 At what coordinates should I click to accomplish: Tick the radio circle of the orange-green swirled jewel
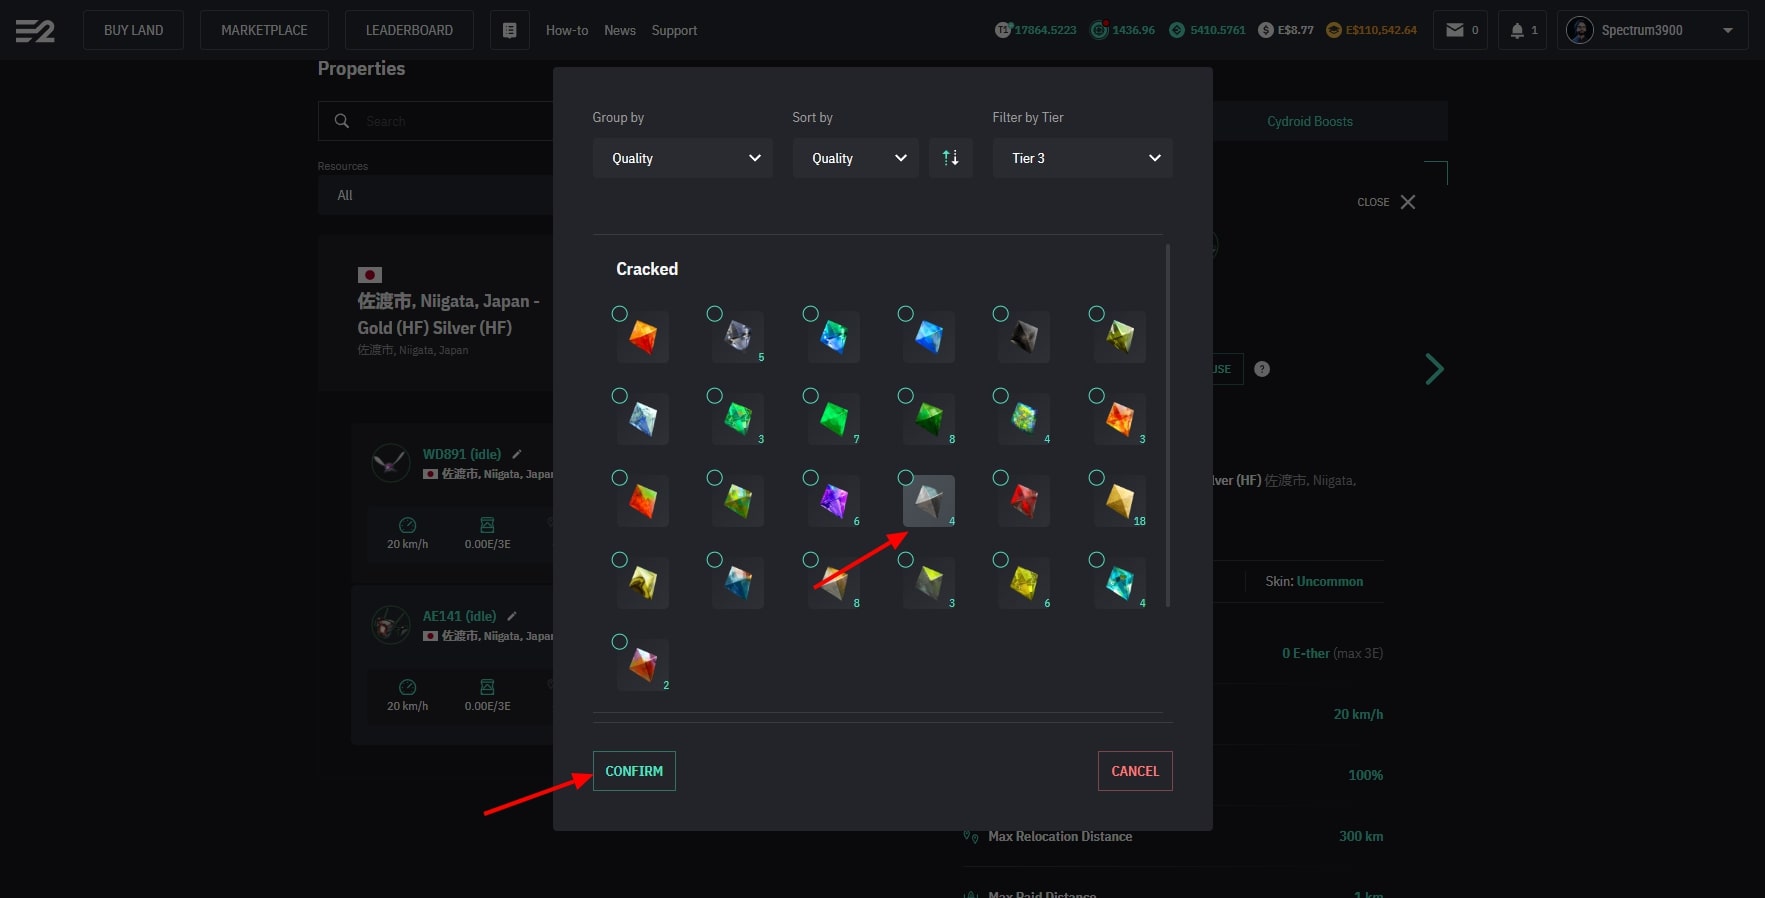[619, 478]
